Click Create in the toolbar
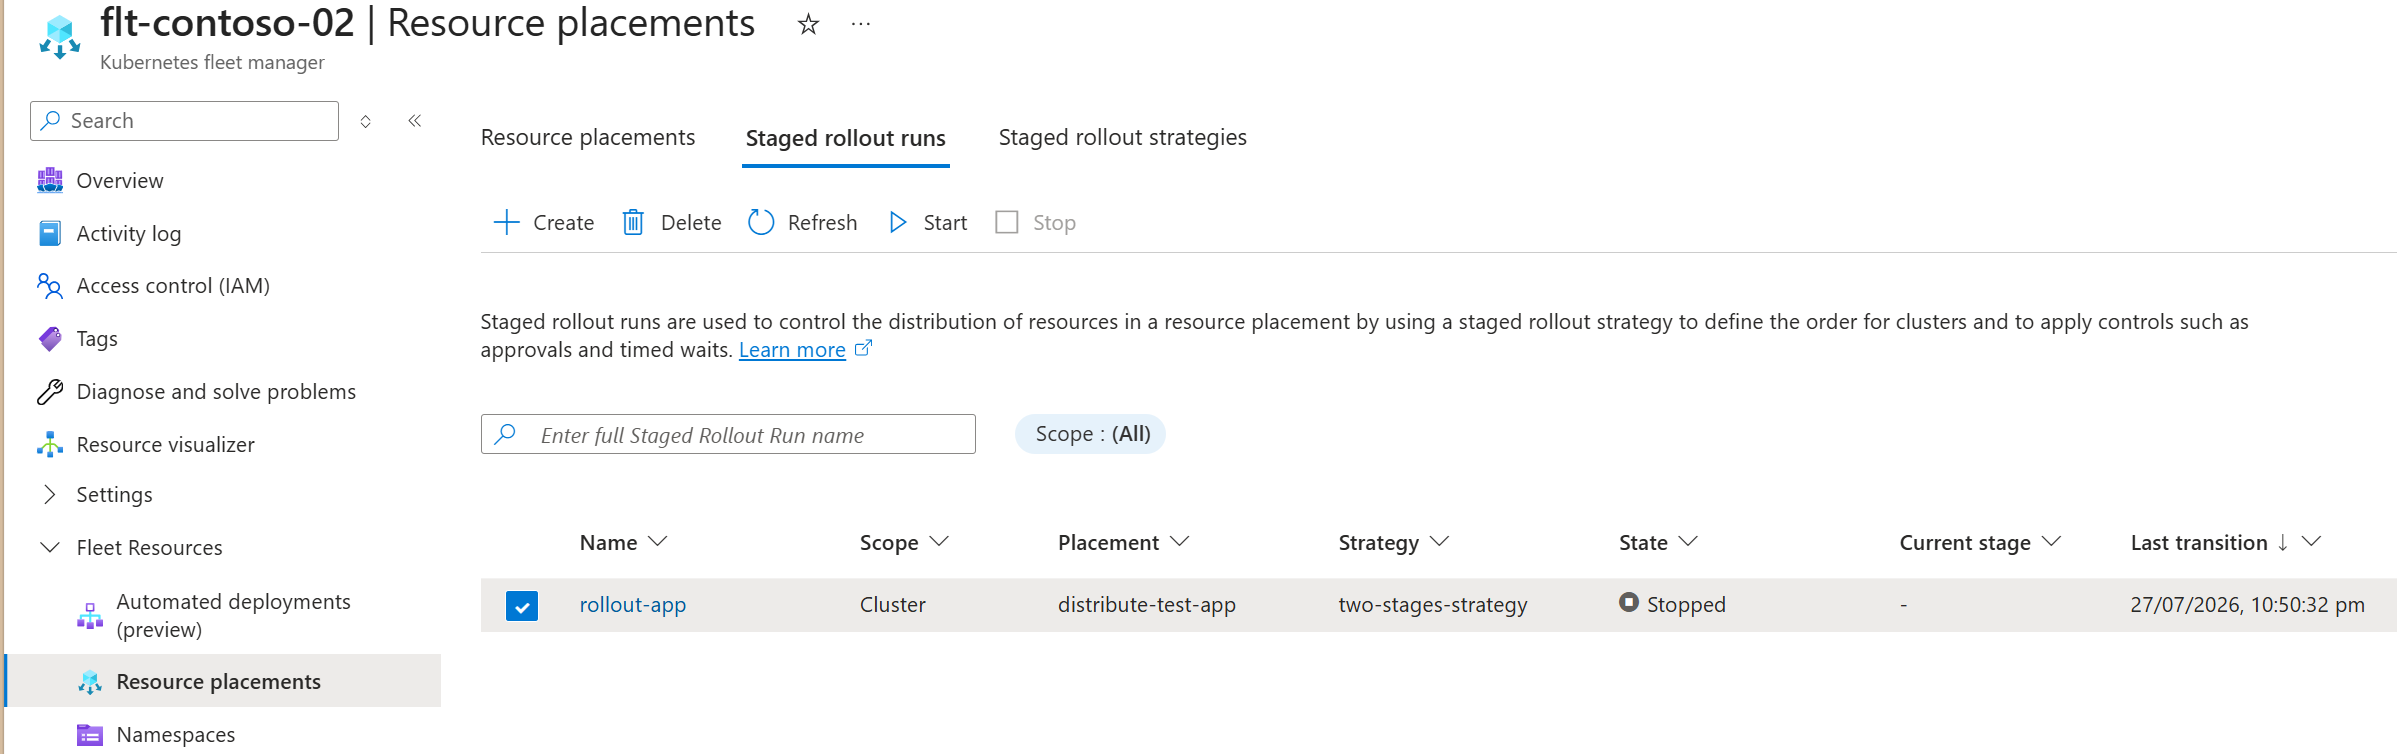 click(x=544, y=222)
